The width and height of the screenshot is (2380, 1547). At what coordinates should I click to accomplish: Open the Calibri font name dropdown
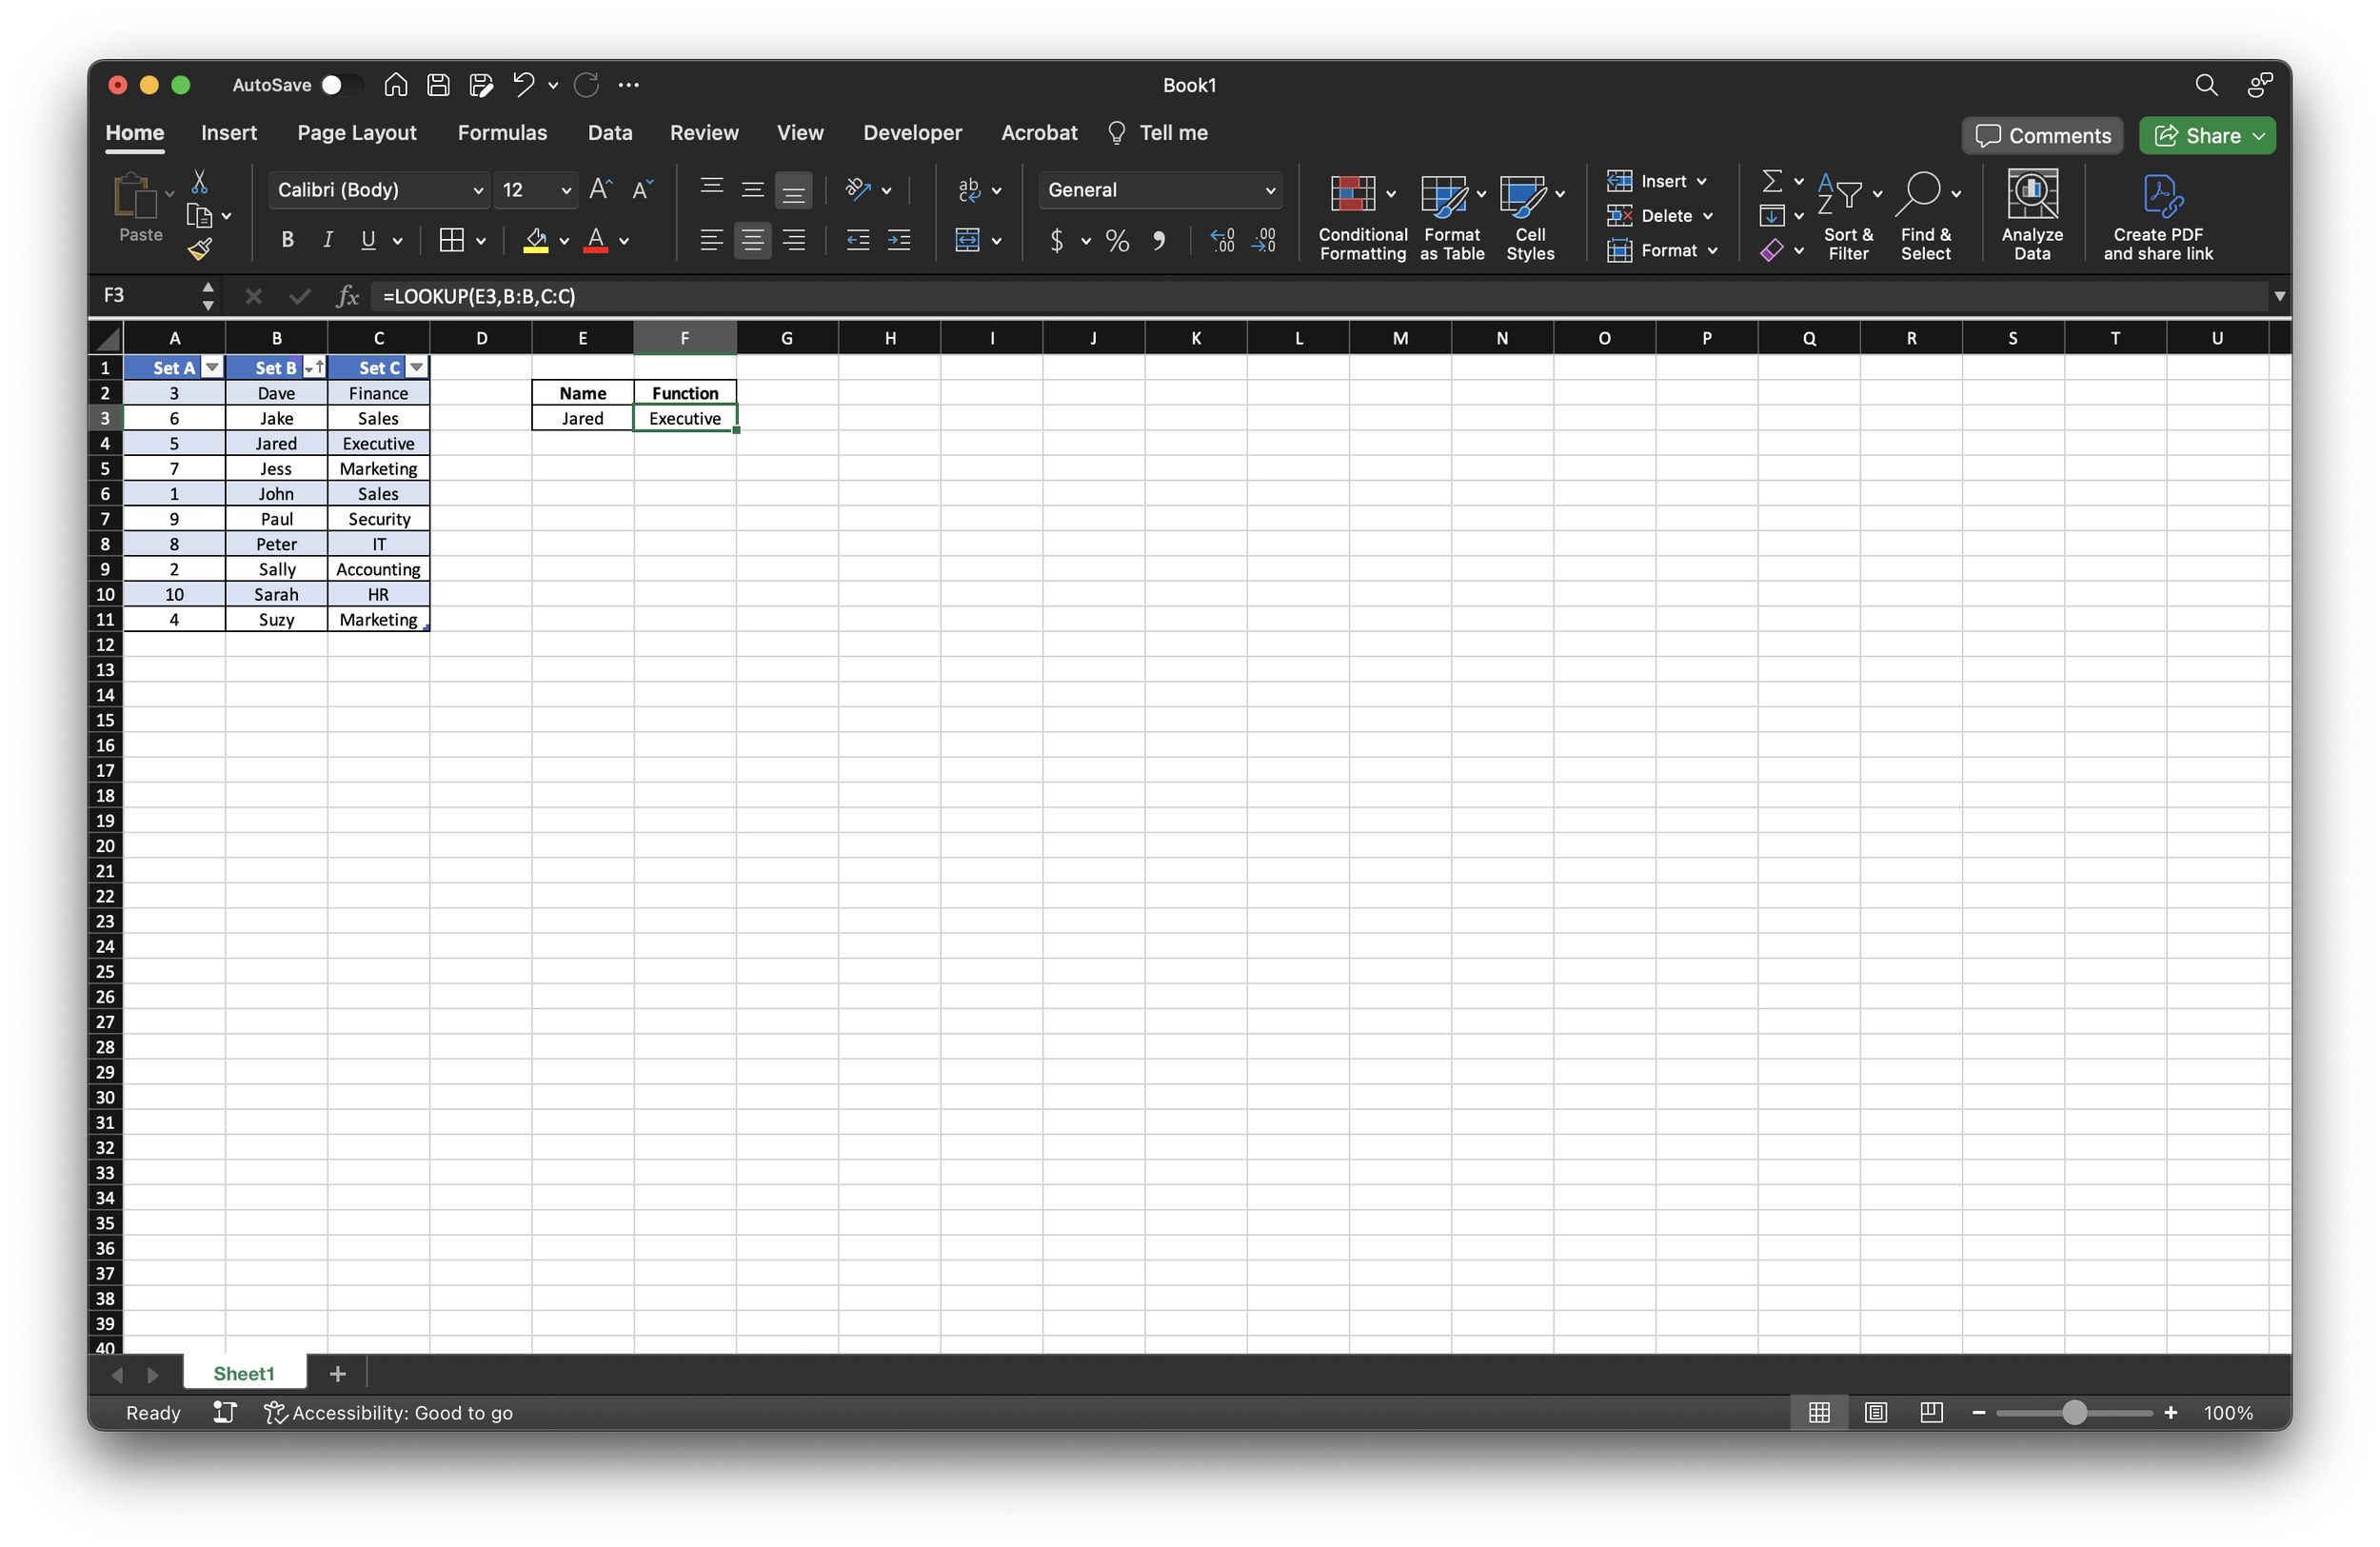coord(478,190)
